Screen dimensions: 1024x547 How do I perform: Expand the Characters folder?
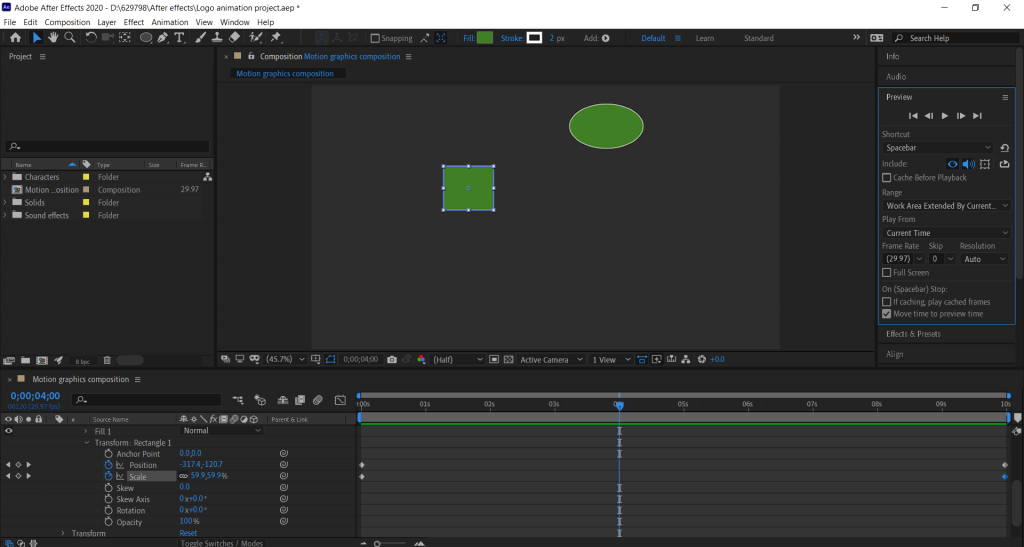pyautogui.click(x=6, y=177)
